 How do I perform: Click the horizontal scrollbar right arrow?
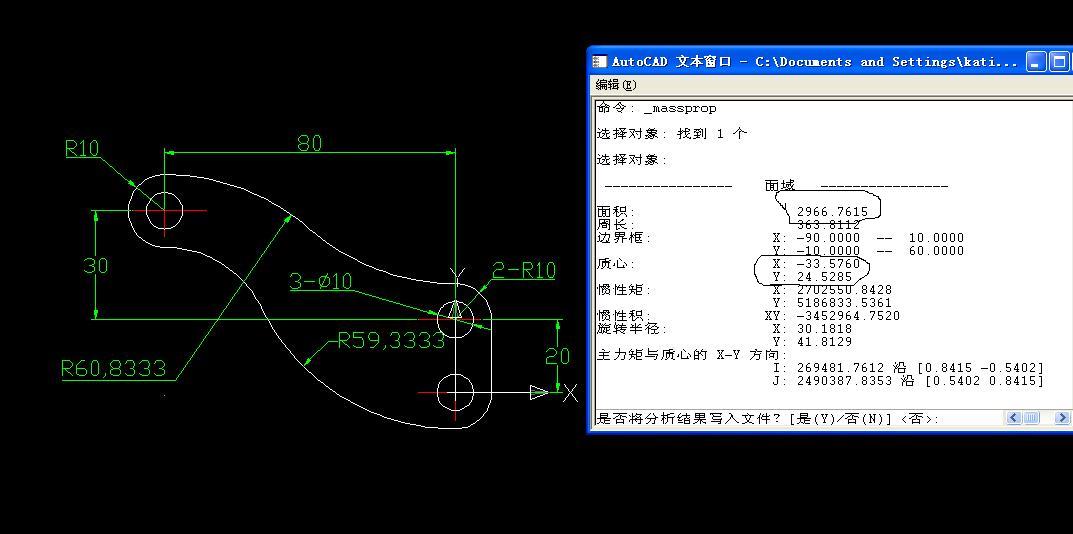coord(1062,418)
